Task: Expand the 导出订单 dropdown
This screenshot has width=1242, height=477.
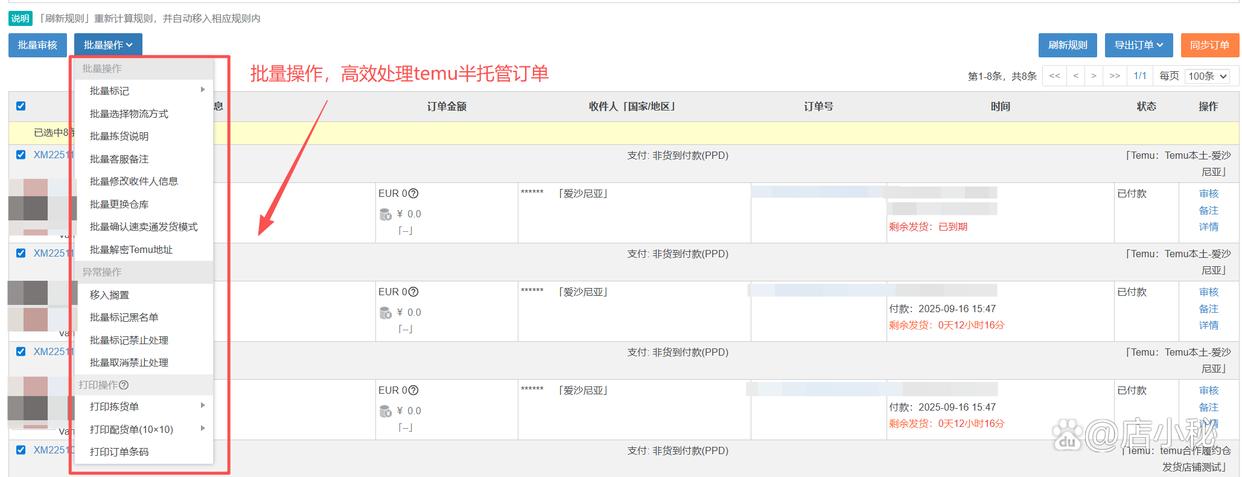Action: point(1138,44)
